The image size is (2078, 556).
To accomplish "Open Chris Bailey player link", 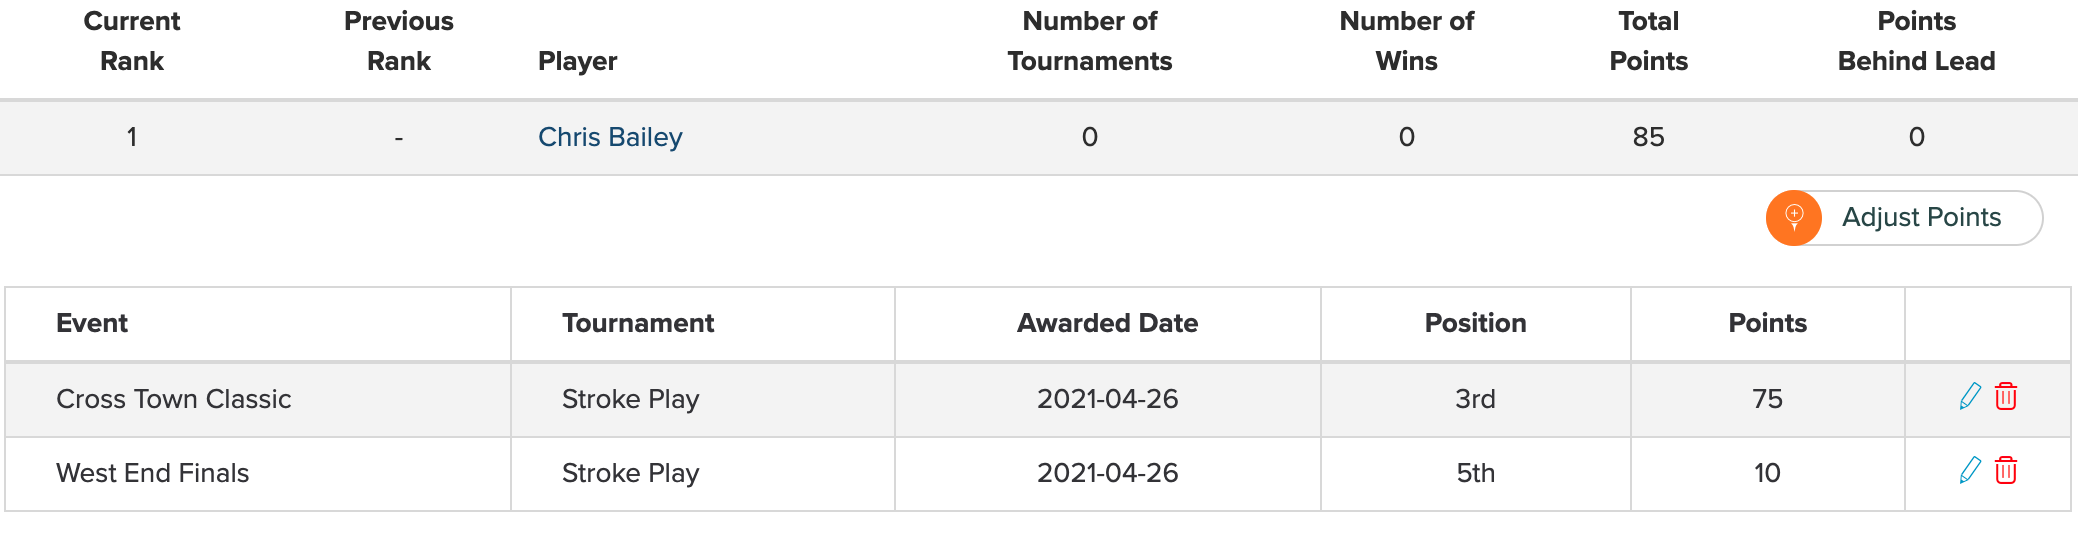I will tap(610, 137).
